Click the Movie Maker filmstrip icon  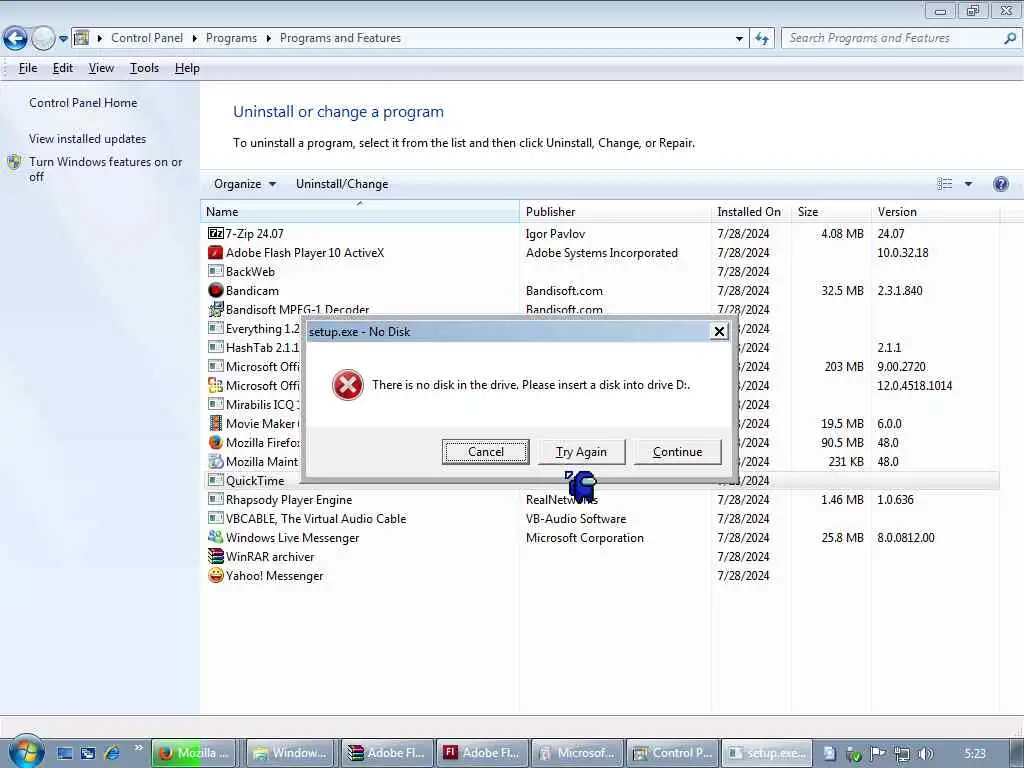click(x=216, y=423)
